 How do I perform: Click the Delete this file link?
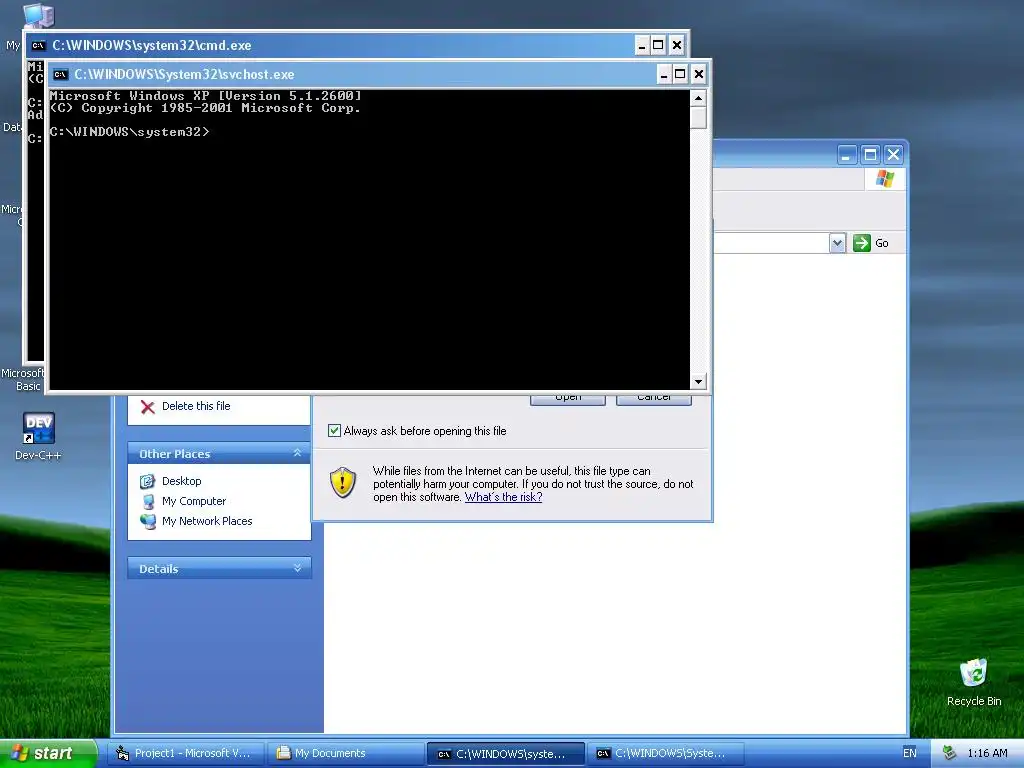(196, 406)
